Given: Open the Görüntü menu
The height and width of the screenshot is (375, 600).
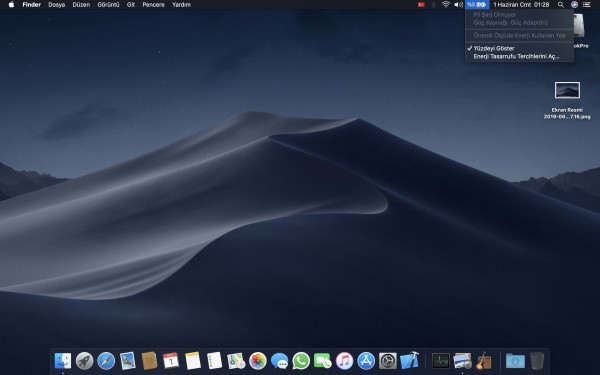Looking at the screenshot, I should 108,5.
